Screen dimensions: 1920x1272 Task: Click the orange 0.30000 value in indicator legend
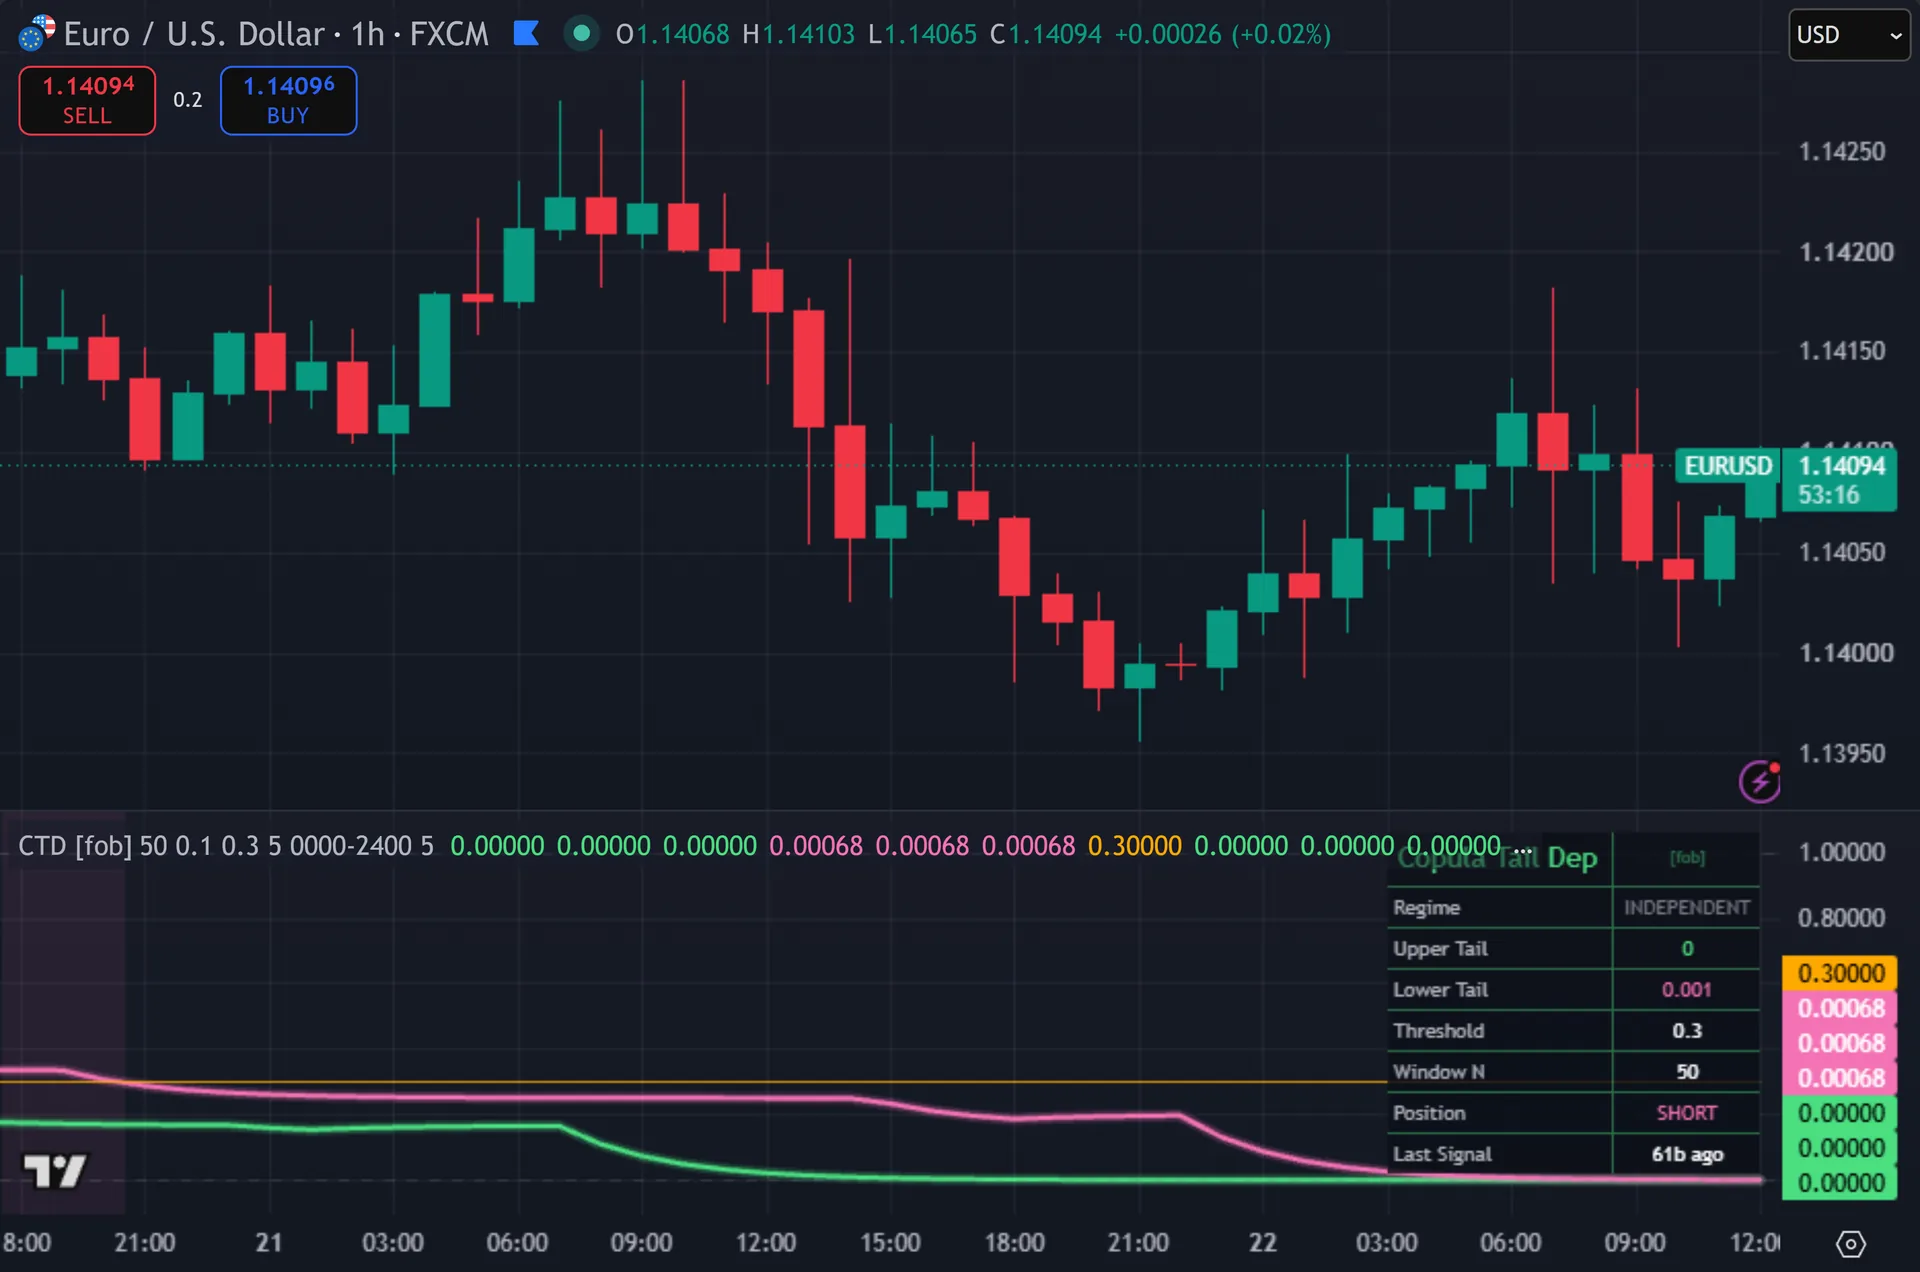tap(1134, 846)
